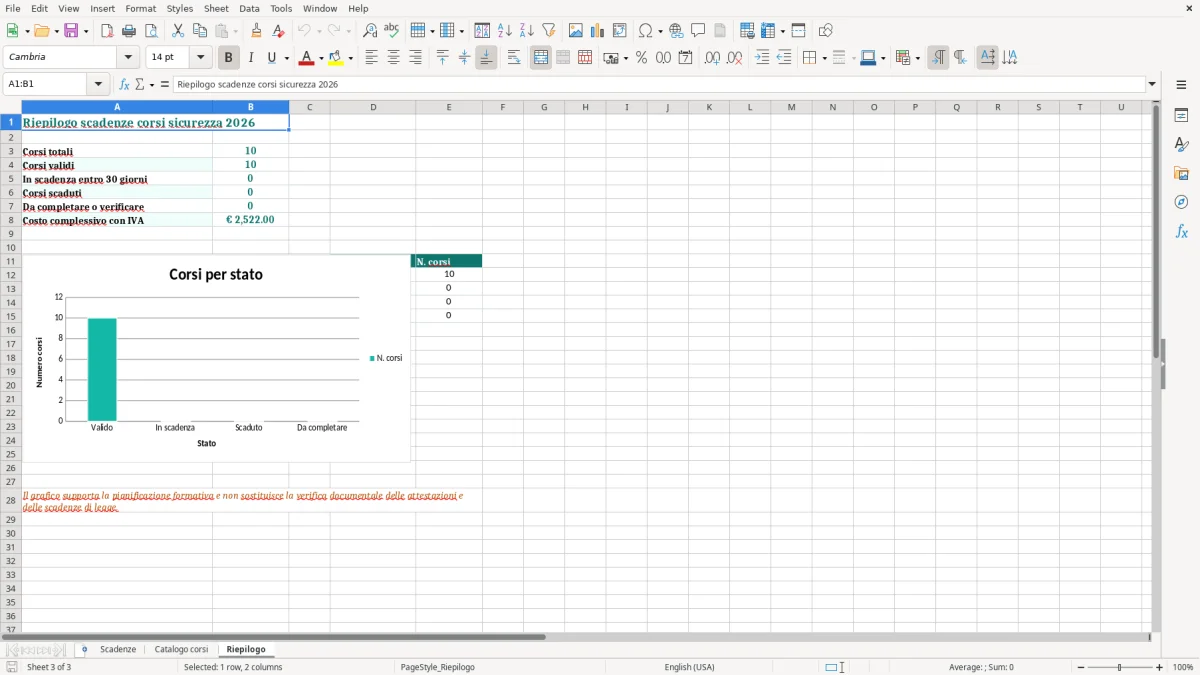Click the Cut scissors icon
The width and height of the screenshot is (1200, 675).
(178, 31)
